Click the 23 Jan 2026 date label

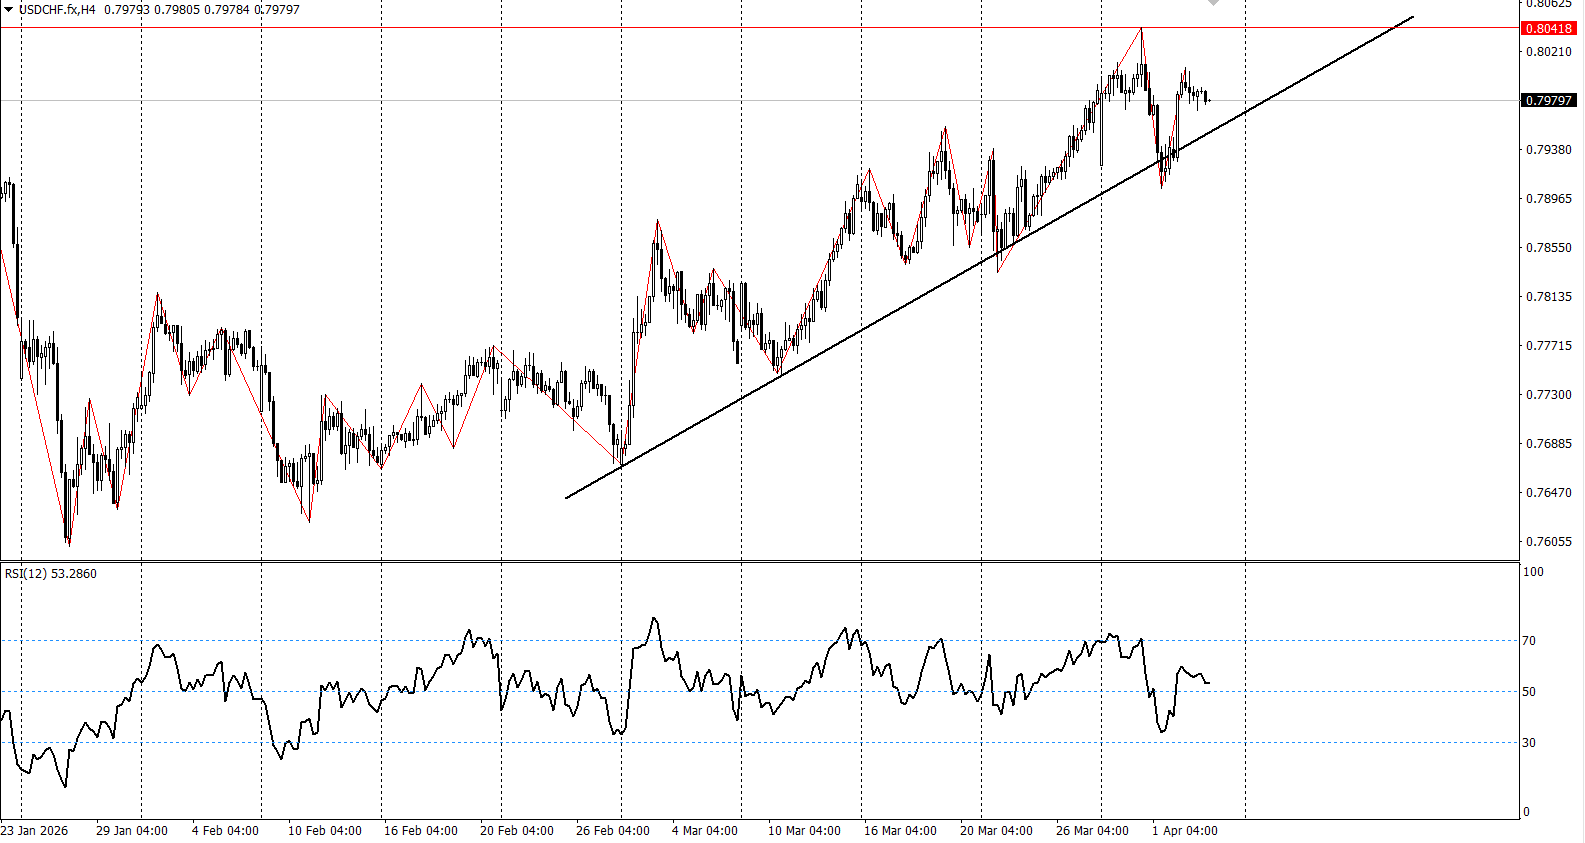[35, 830]
